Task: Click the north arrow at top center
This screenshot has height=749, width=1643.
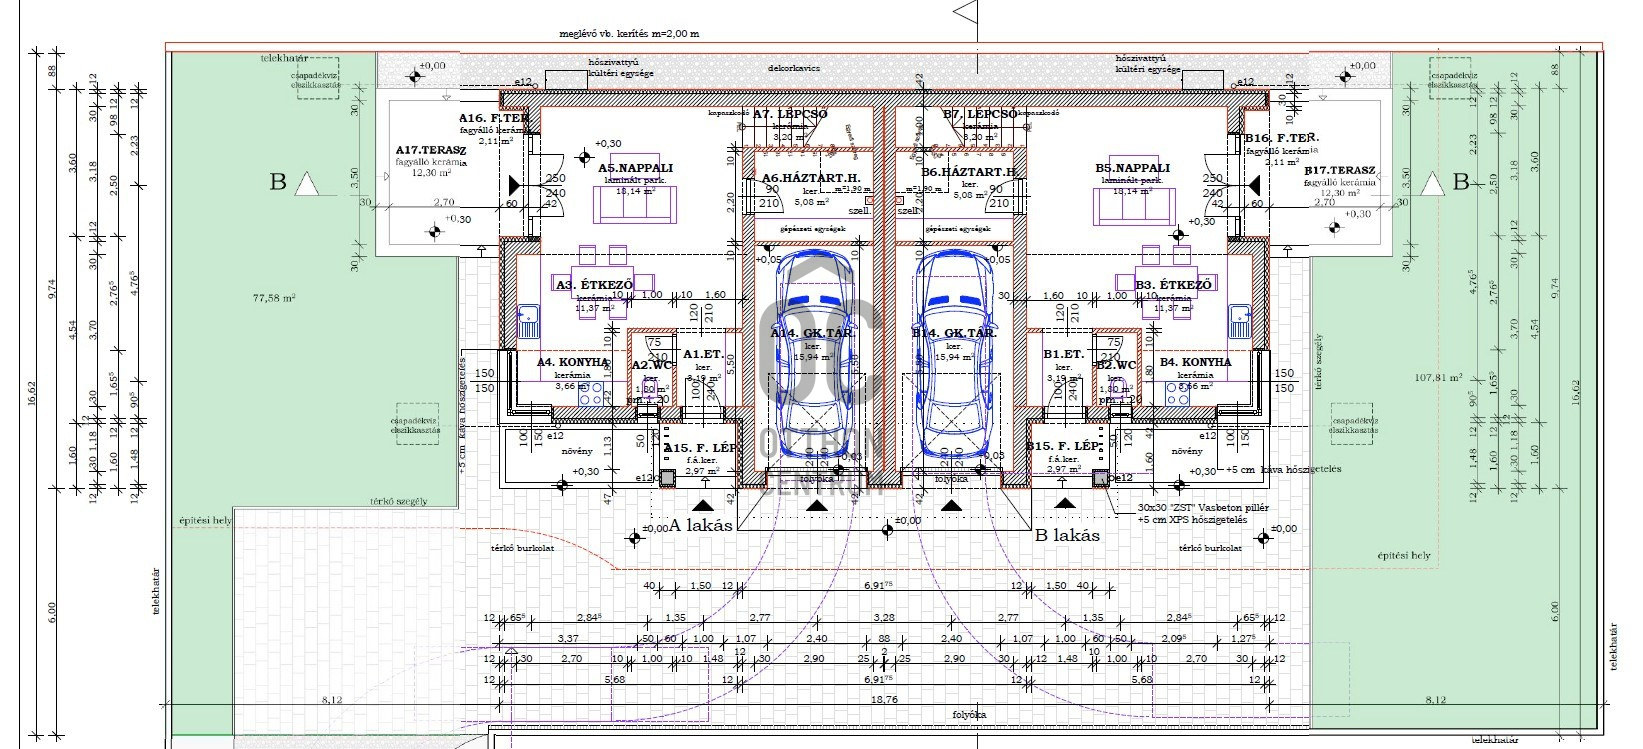Action: coord(964,10)
